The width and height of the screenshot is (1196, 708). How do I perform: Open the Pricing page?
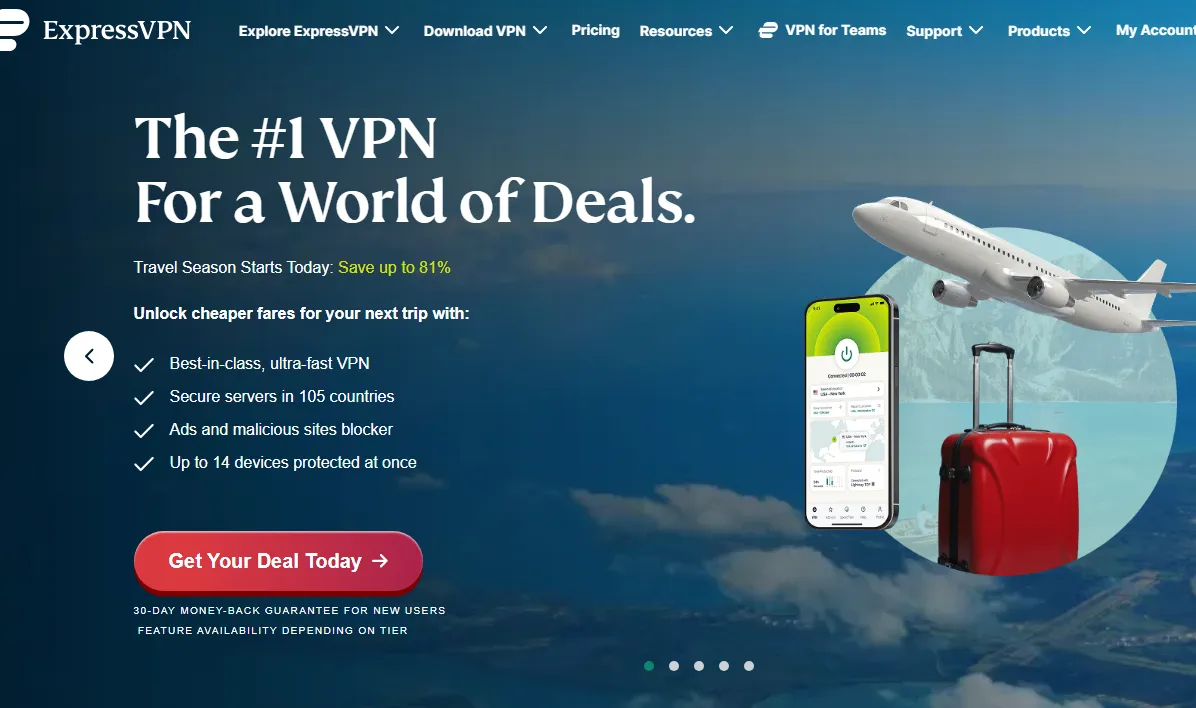point(596,31)
